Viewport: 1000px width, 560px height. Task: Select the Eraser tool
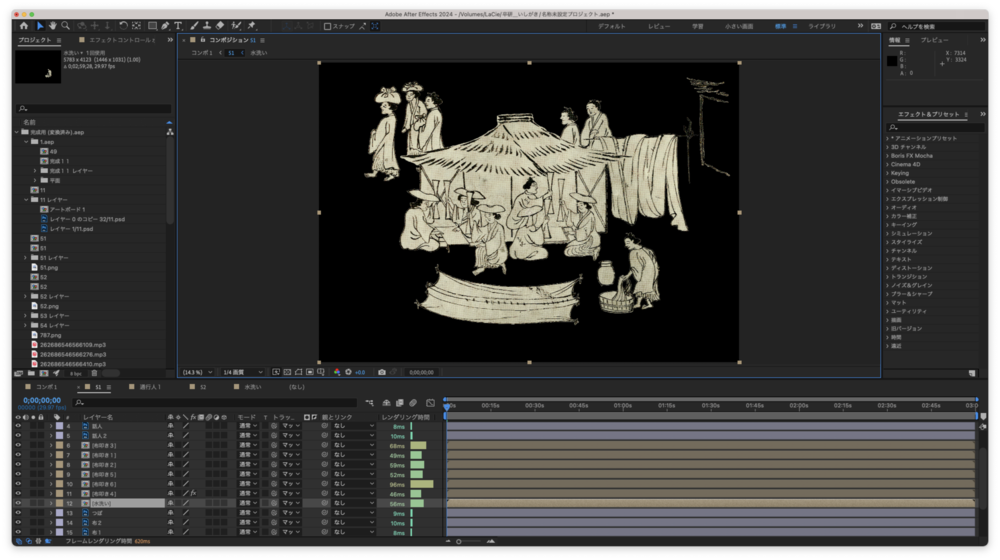point(220,26)
